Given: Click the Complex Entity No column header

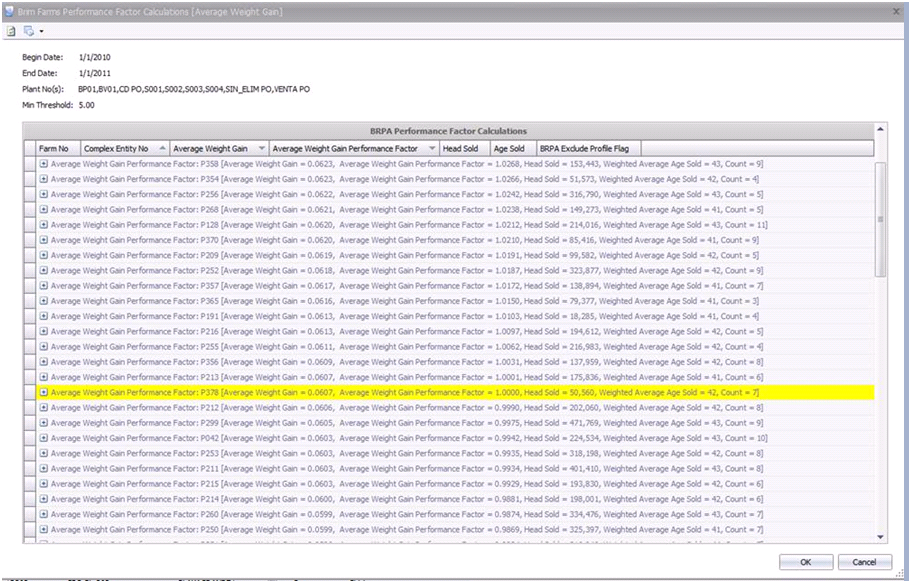Looking at the screenshot, I should [x=125, y=148].
